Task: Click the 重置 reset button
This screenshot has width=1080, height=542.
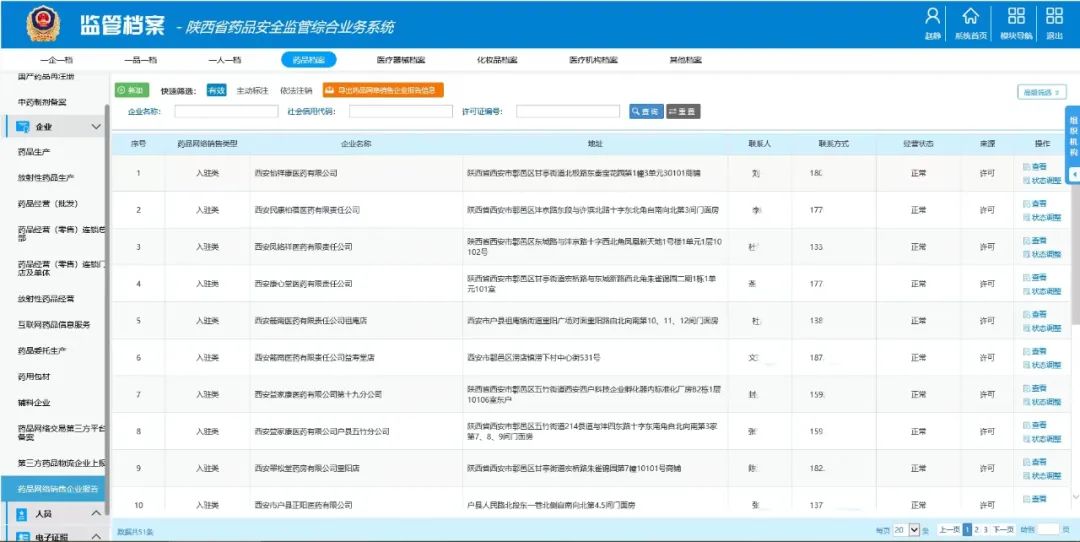Action: 683,111
